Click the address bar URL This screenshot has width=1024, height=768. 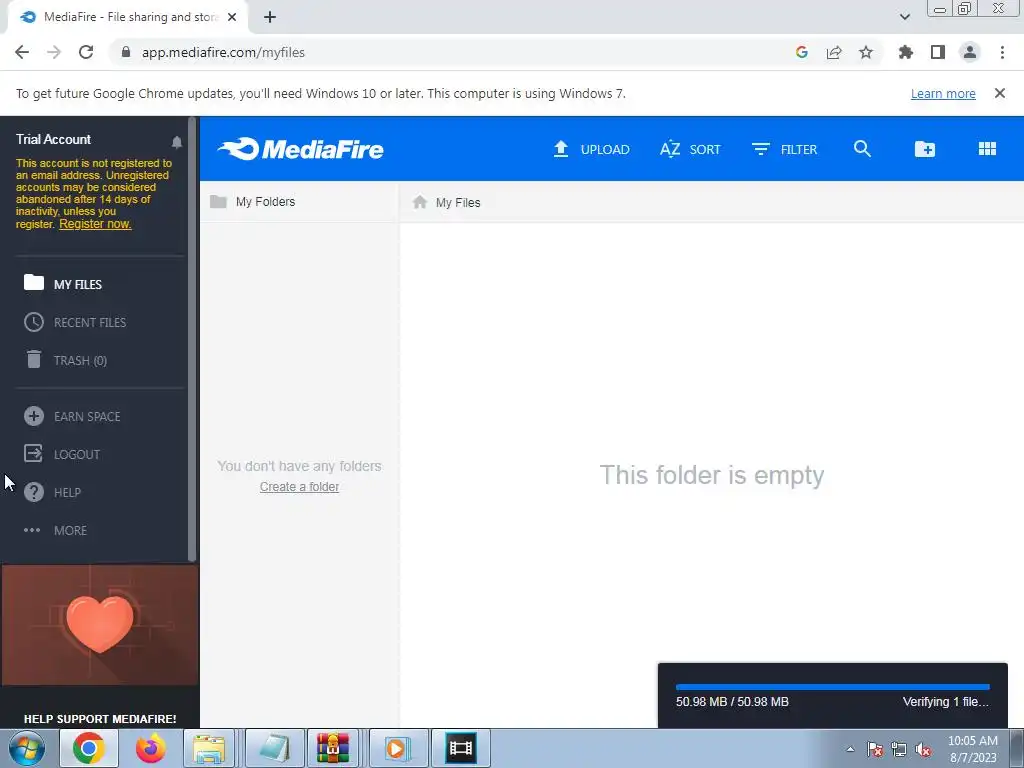(223, 52)
